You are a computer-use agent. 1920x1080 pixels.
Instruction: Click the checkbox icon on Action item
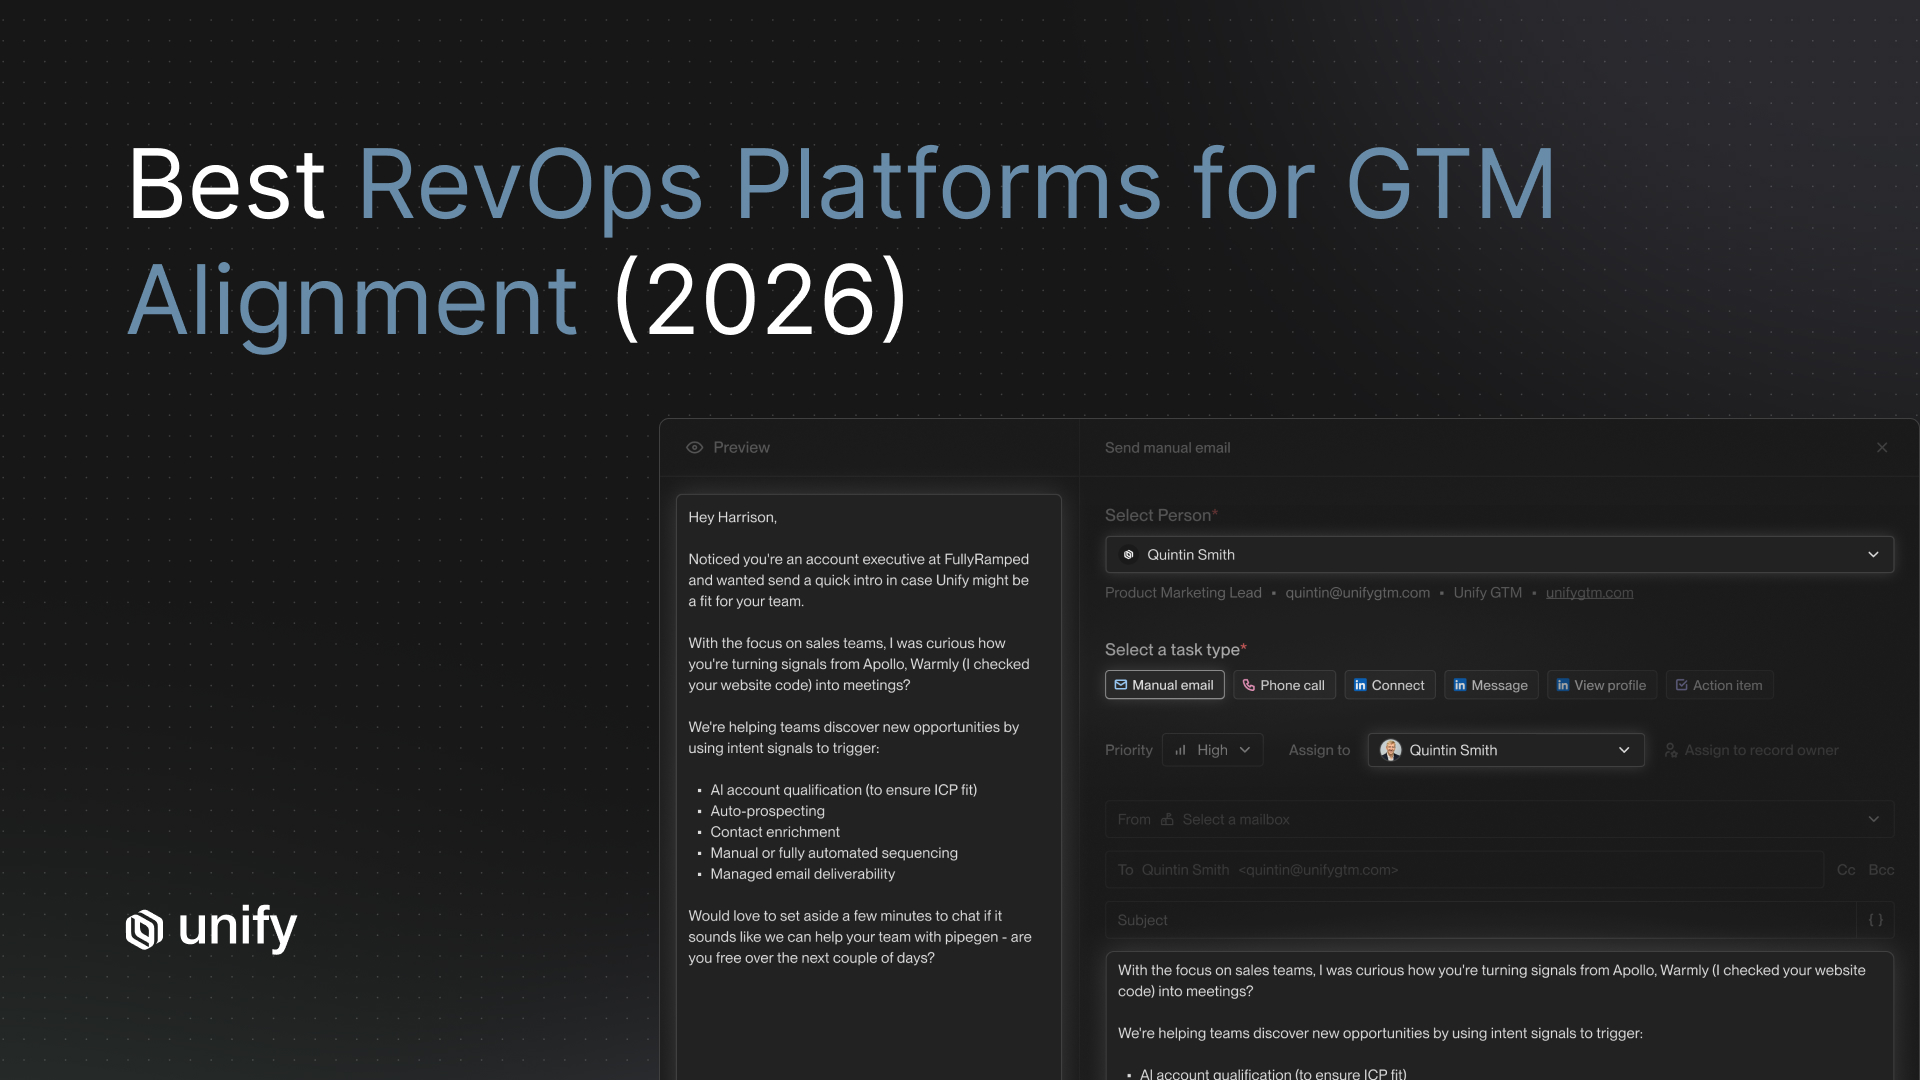pyautogui.click(x=1682, y=685)
